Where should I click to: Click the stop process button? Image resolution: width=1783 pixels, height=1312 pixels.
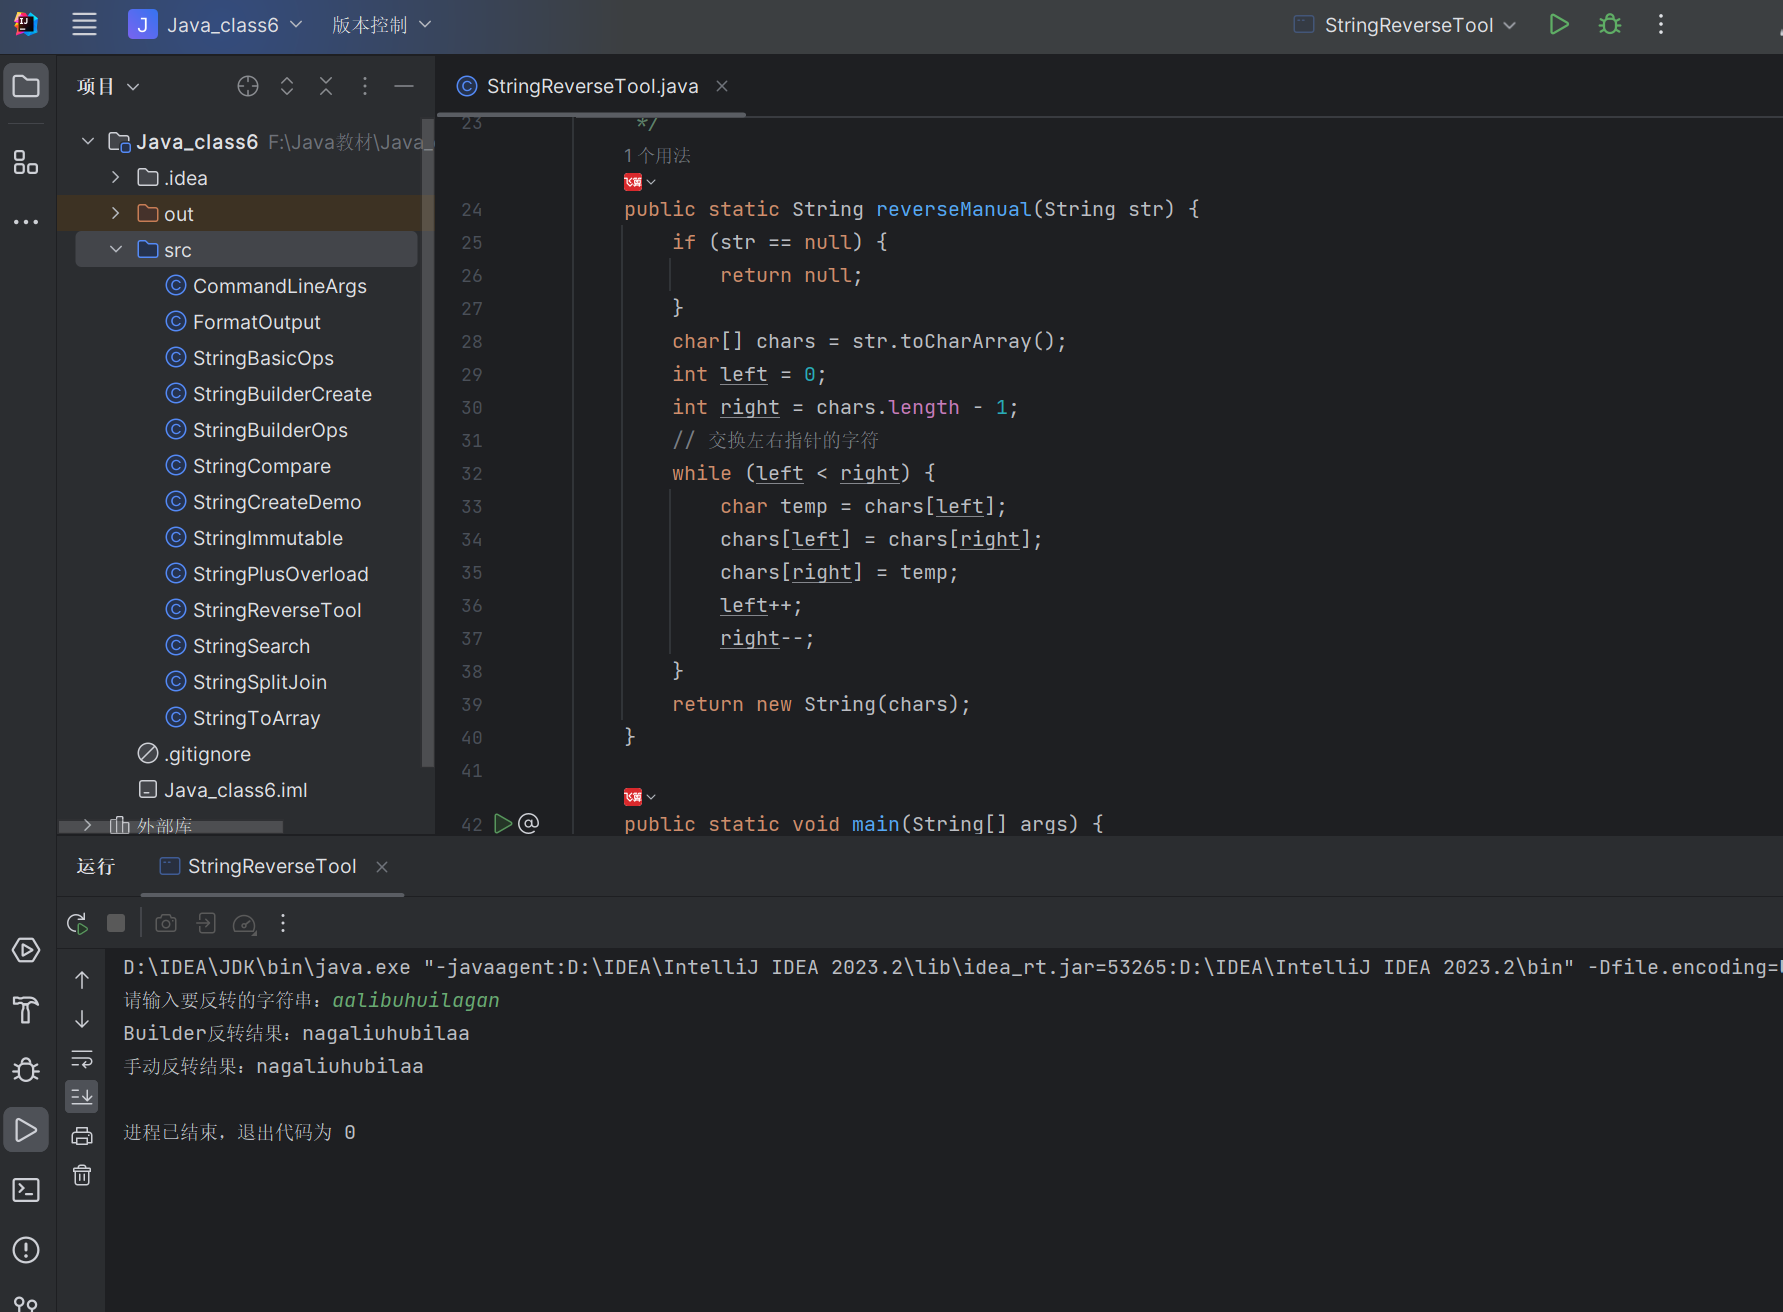(116, 923)
